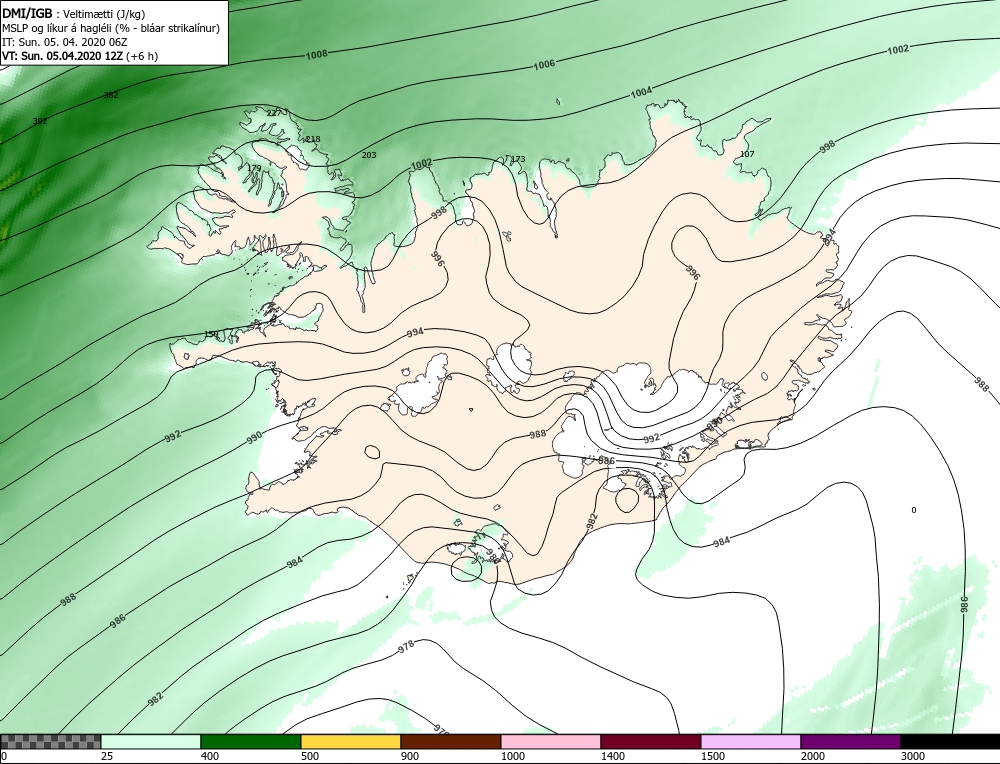1000x764 pixels.
Task: Click the value 173 on the north coast
Action: pos(518,159)
